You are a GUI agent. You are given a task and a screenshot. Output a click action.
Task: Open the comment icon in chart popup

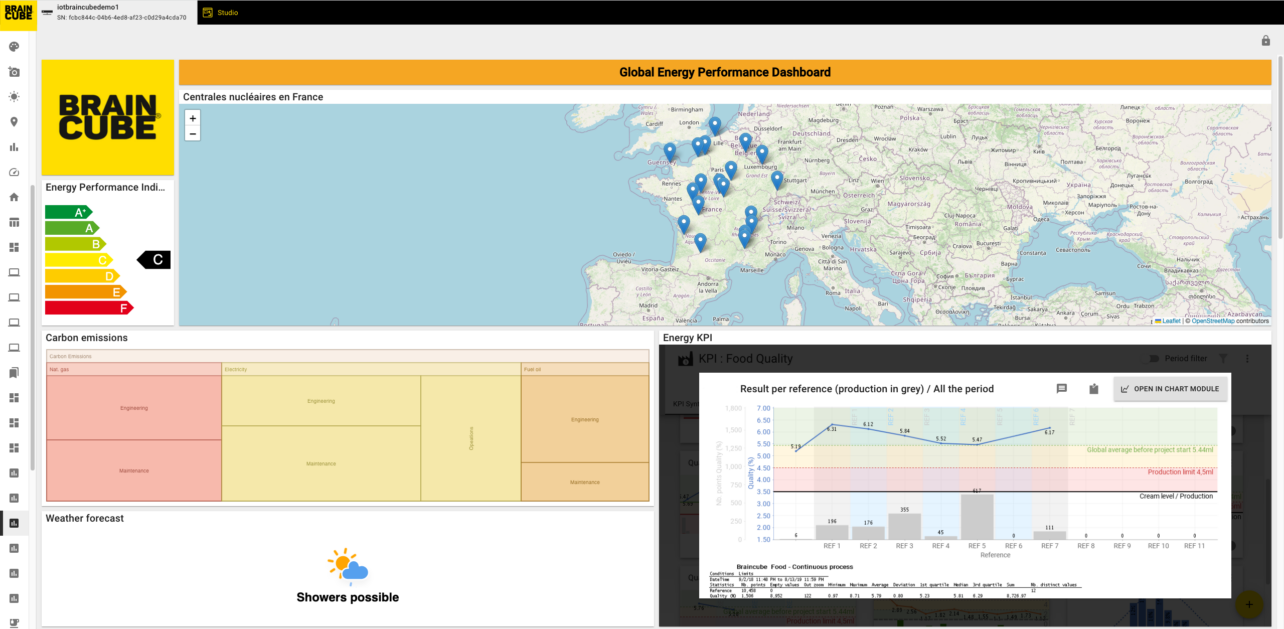click(1062, 389)
